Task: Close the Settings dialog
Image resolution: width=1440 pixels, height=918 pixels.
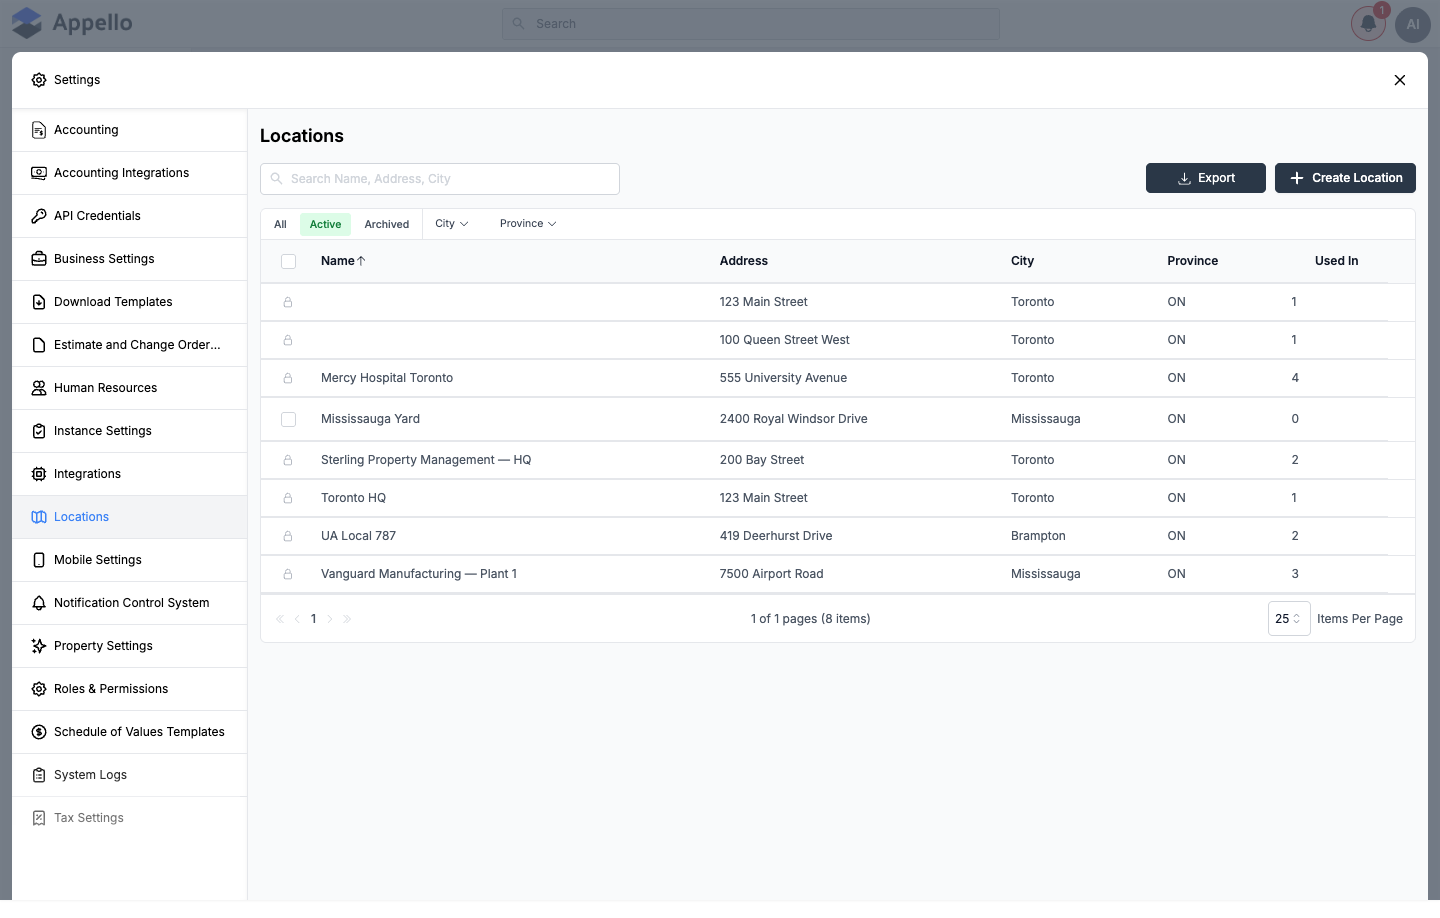Action: click(1400, 80)
